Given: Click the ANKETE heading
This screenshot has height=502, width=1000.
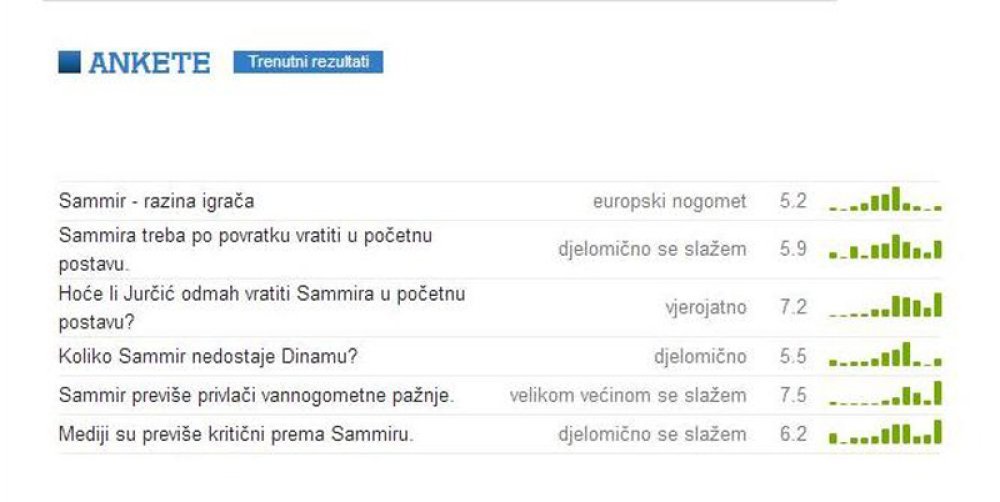Looking at the screenshot, I should 149,63.
